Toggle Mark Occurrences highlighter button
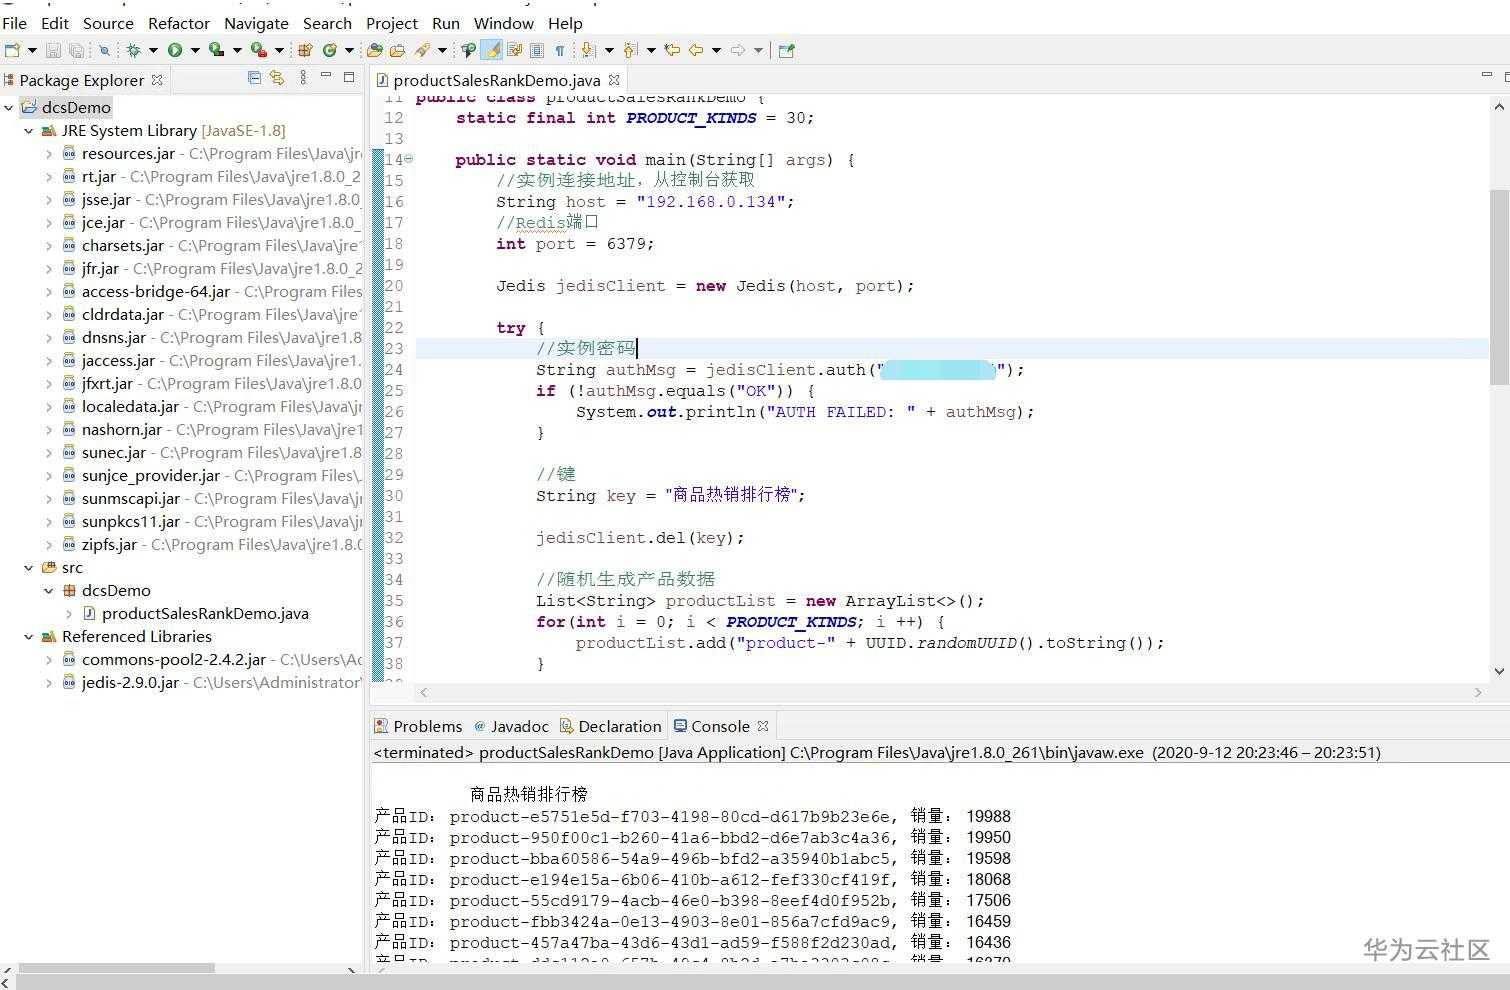The width and height of the screenshot is (1510, 990). [492, 50]
